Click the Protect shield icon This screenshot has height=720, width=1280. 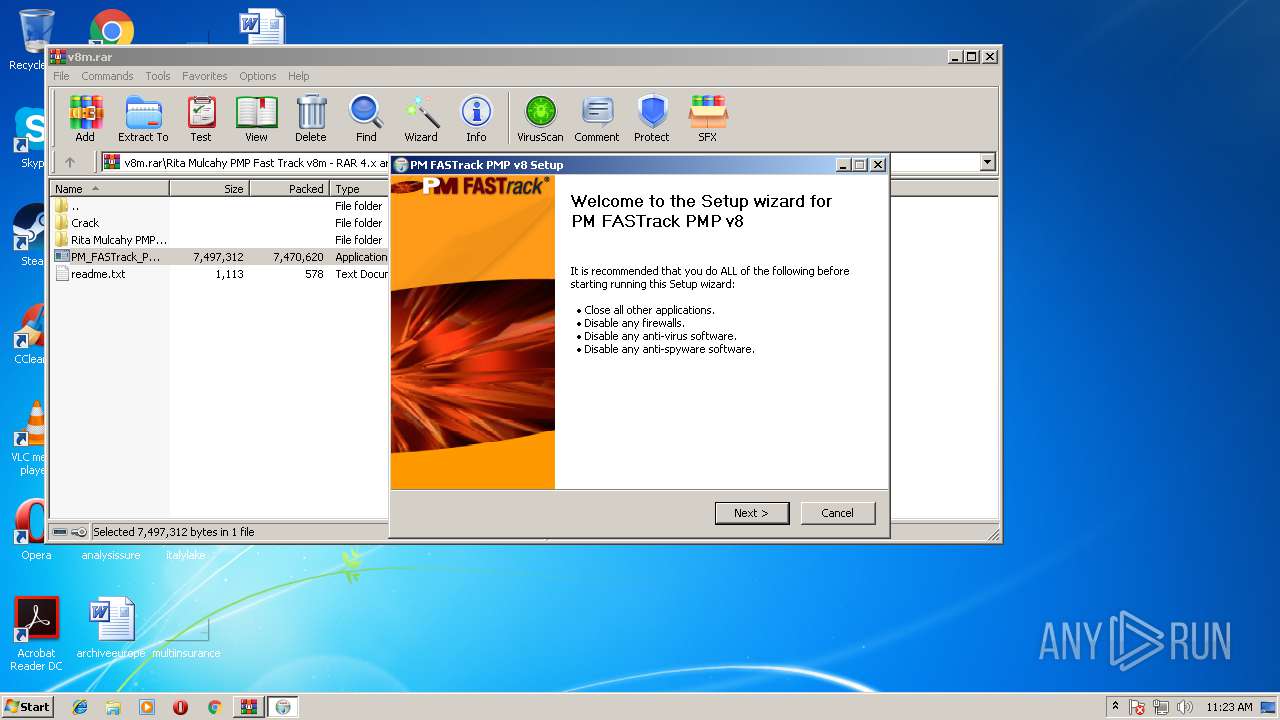coord(652,119)
